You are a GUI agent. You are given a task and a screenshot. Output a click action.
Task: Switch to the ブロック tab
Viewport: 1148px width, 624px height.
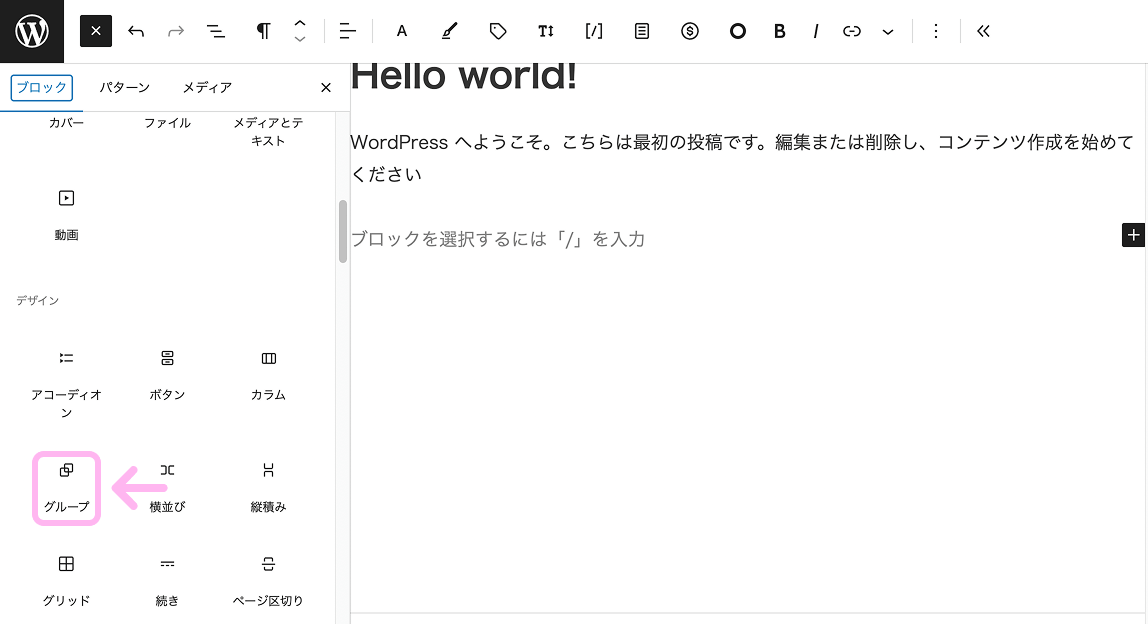42,87
